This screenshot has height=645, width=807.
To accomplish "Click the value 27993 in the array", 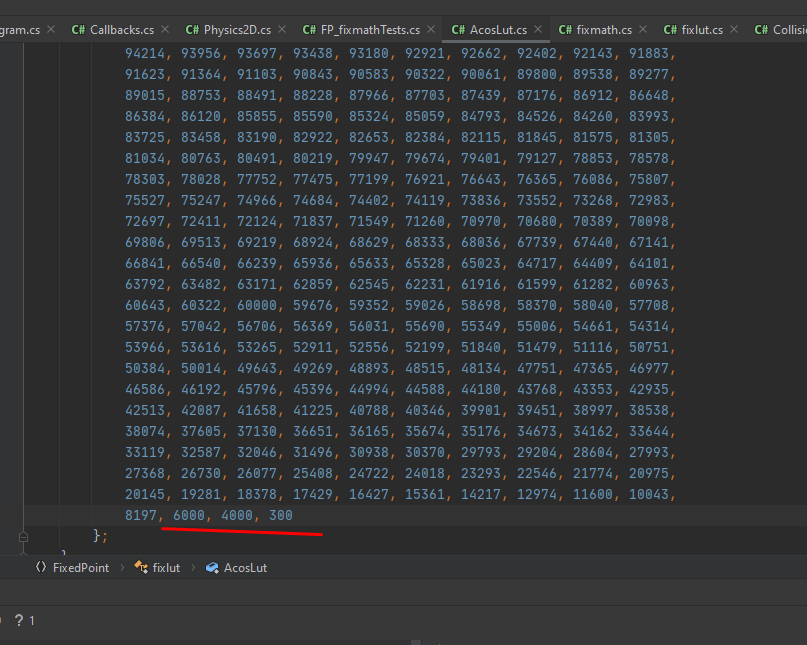I will click(x=649, y=452).
